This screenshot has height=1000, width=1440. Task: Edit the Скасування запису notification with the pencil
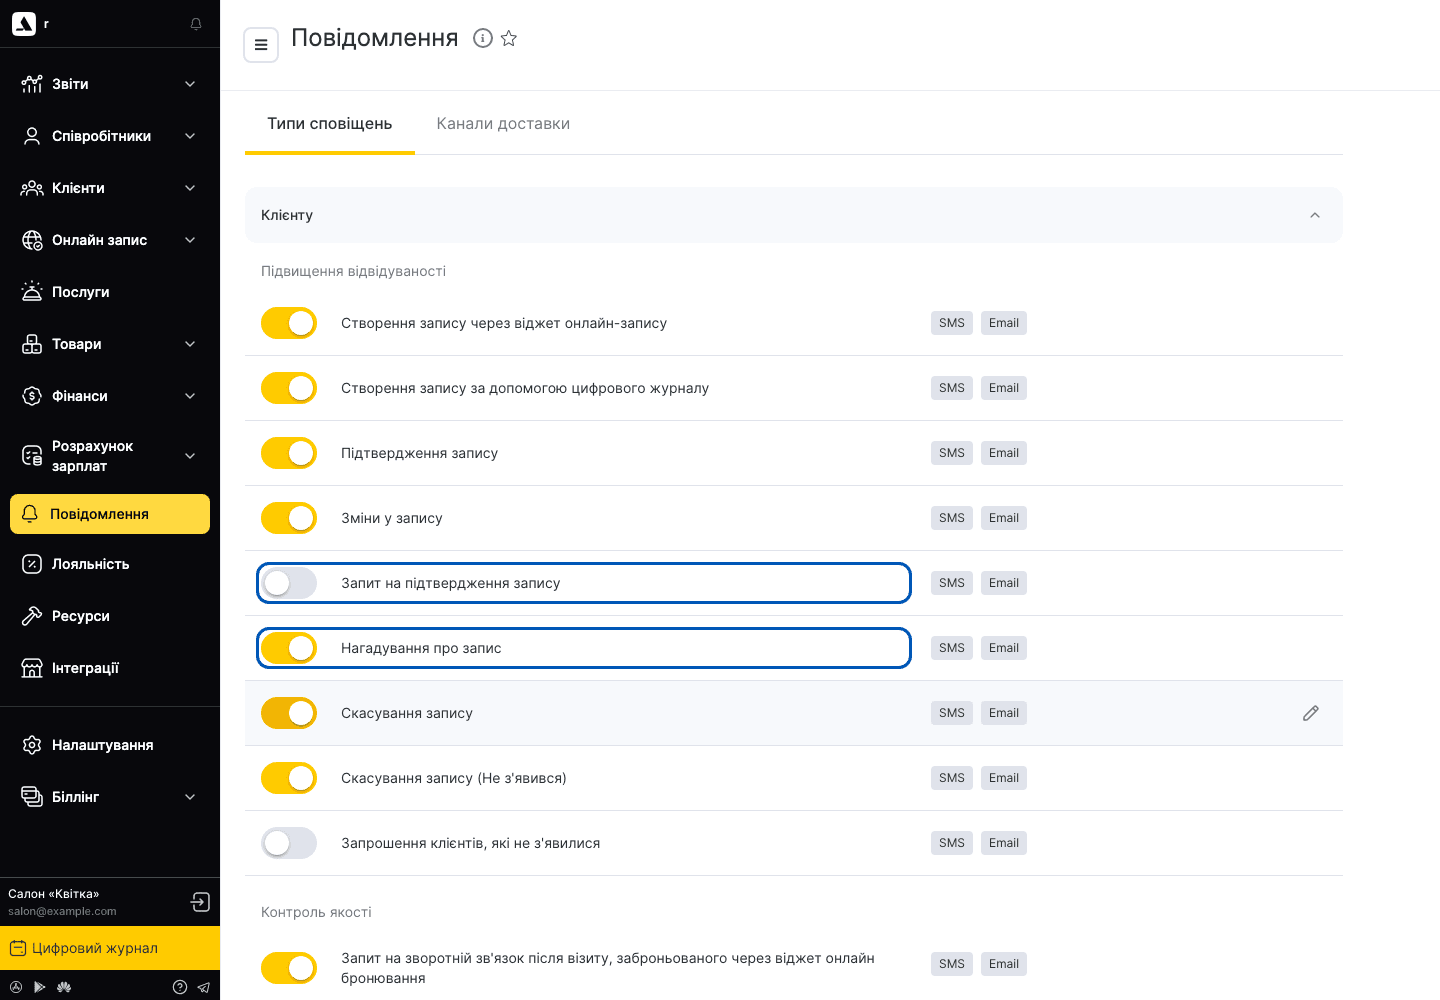1311,713
